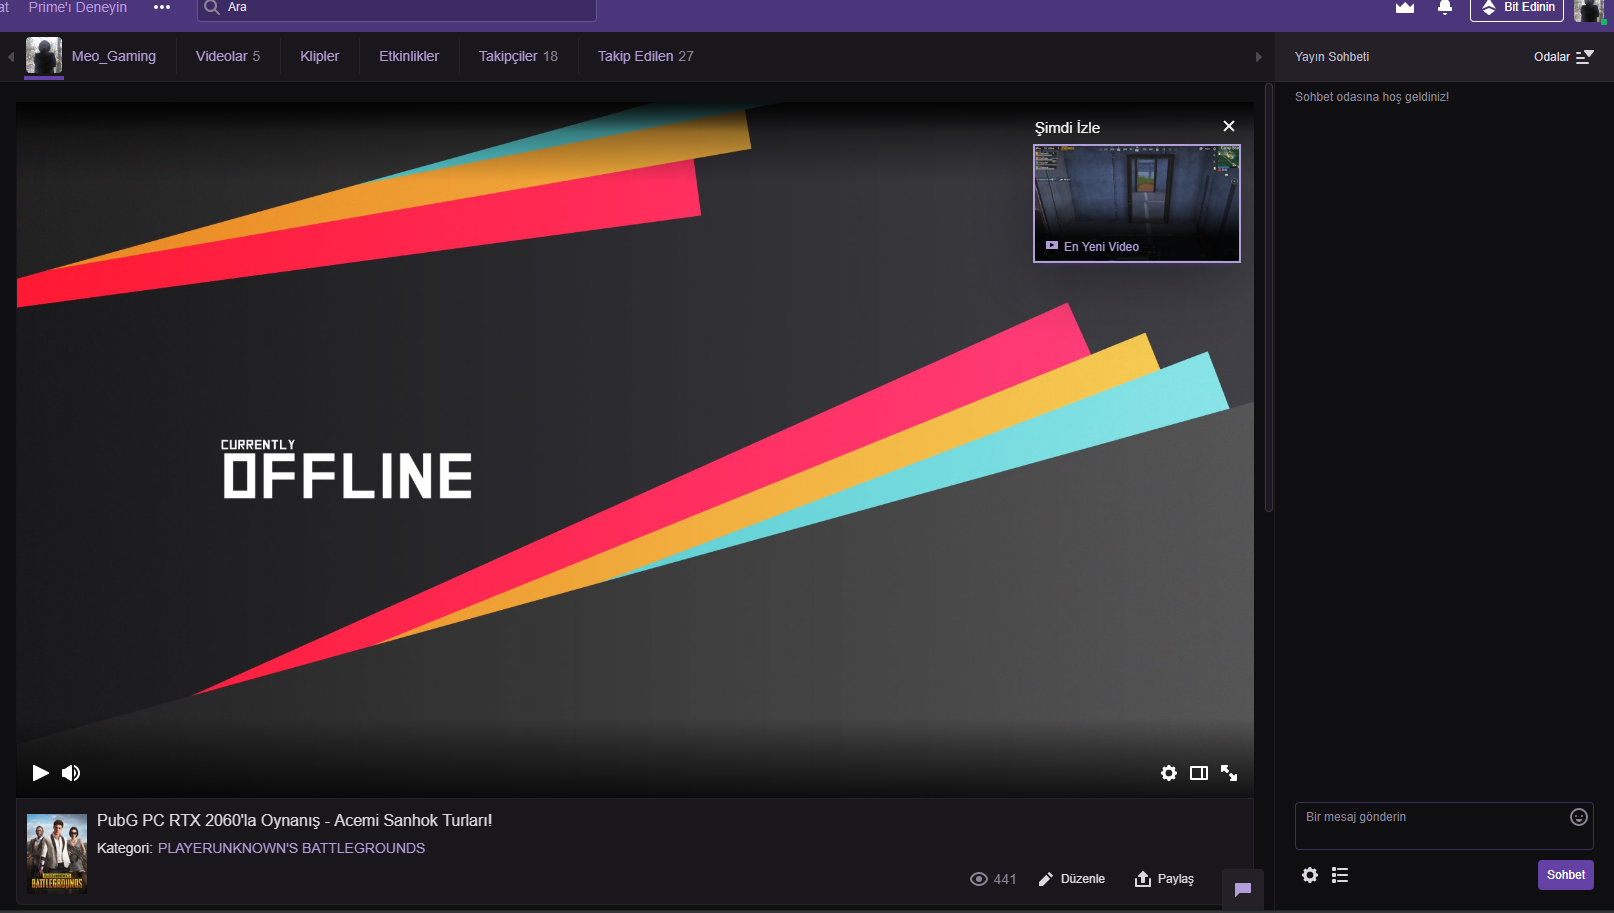The width and height of the screenshot is (1614, 913).
Task: Click Paylaş to share
Action: pos(1164,879)
